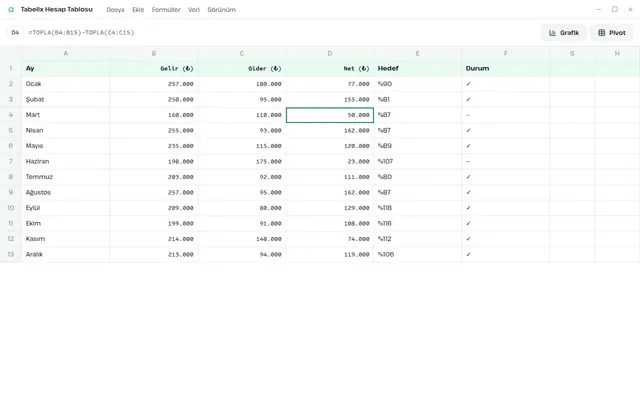
Task: Select the Temmuz cell
Action: [66, 177]
